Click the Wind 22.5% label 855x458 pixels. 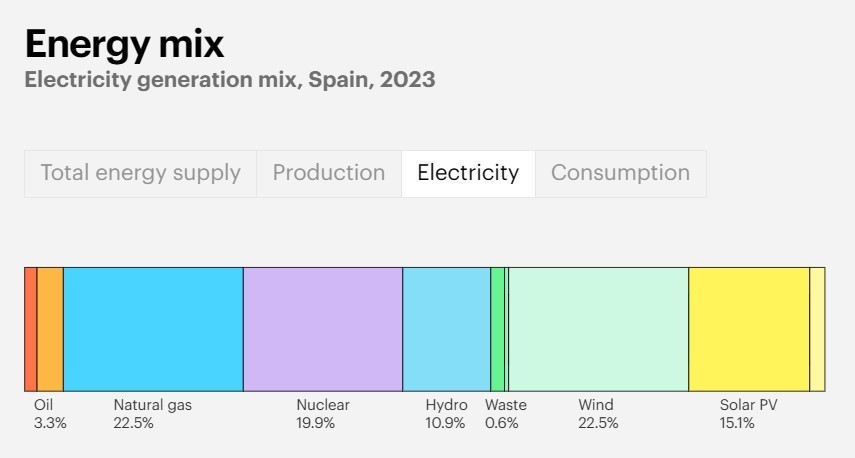coord(598,414)
